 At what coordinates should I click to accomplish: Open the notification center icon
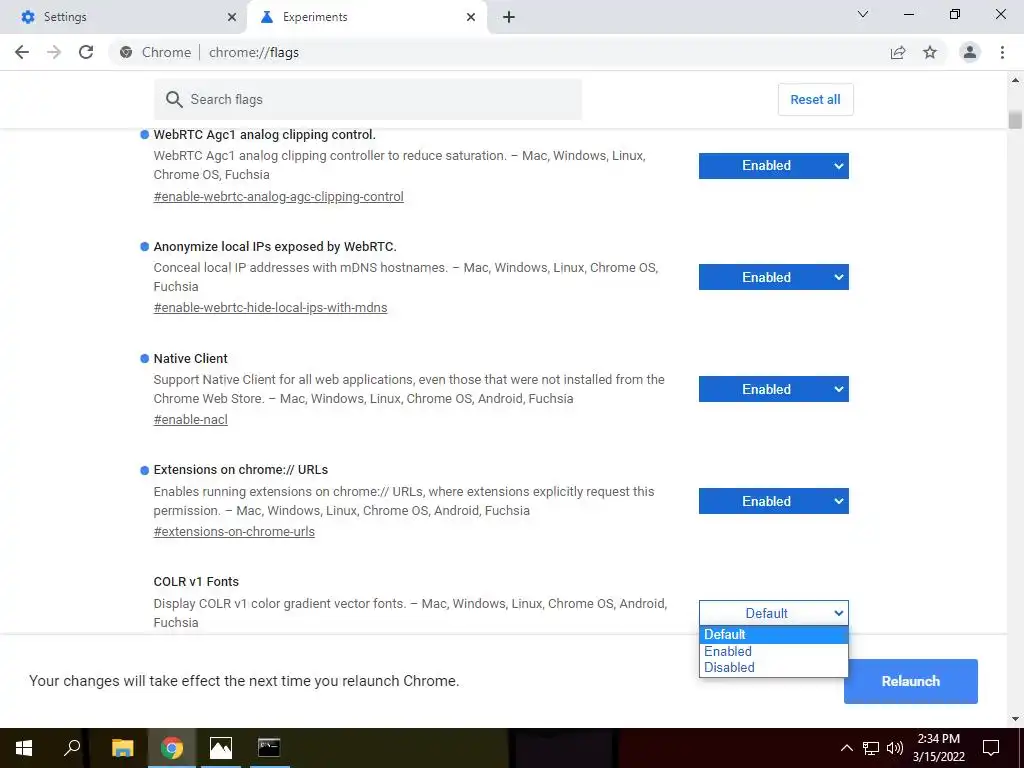[991, 748]
